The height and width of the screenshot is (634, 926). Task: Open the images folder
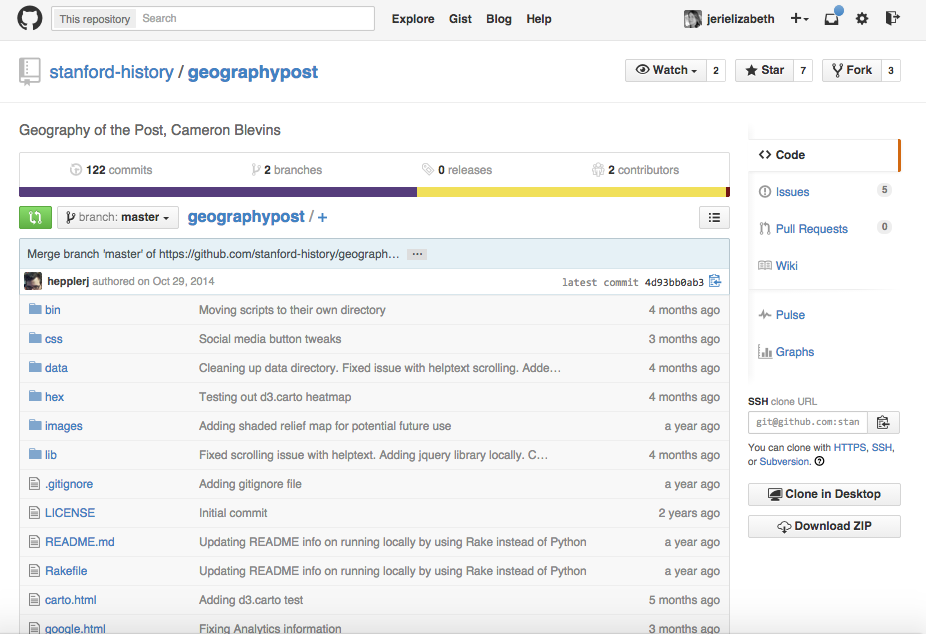point(64,426)
